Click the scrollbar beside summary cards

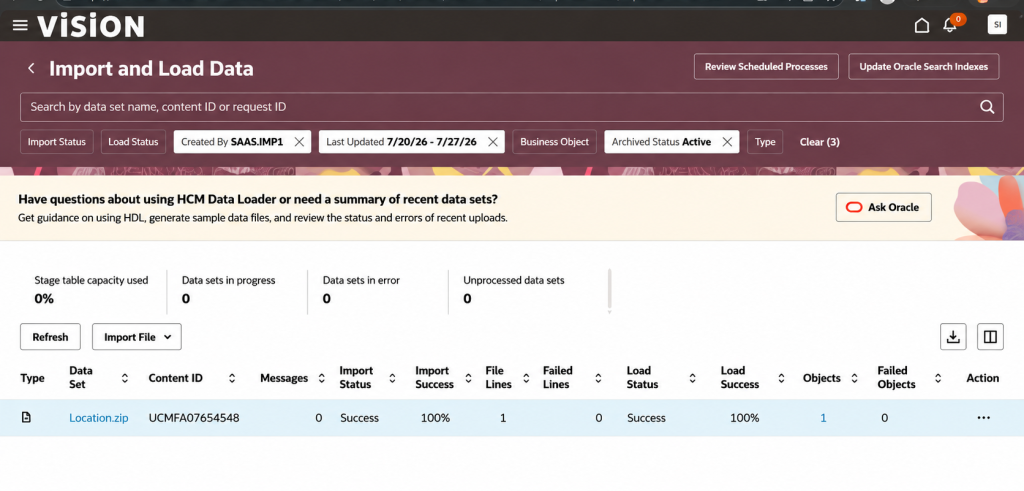tap(609, 291)
